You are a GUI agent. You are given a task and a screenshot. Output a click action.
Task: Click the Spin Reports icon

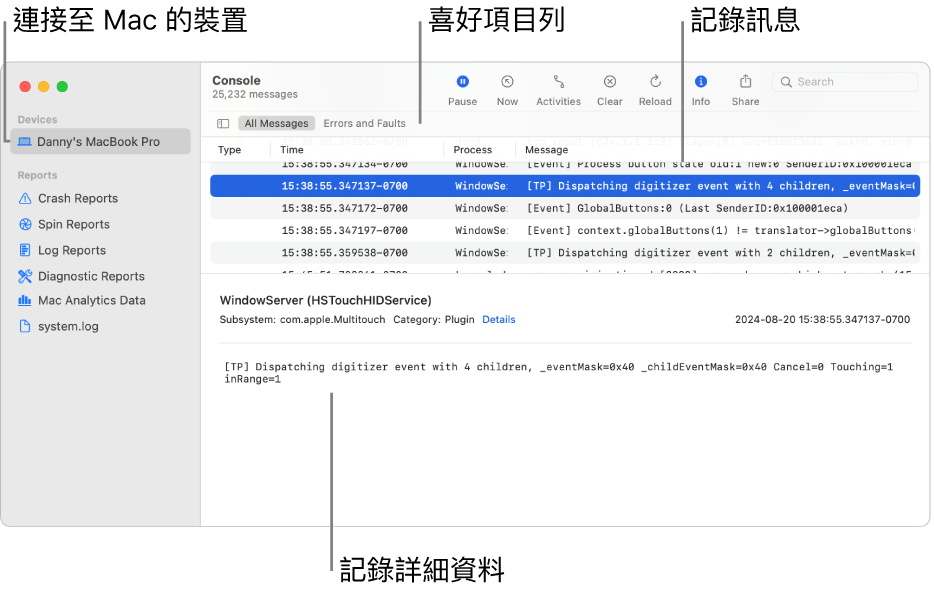coord(25,224)
